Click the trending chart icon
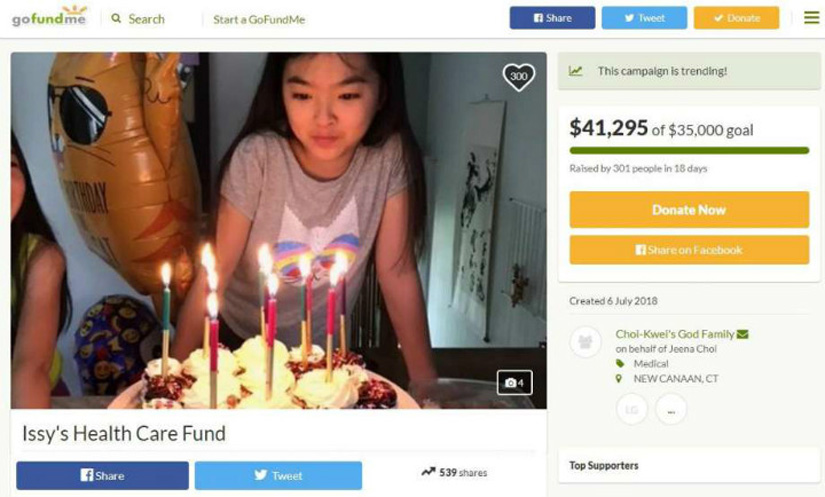Screen dimensions: 825x497 576,70
